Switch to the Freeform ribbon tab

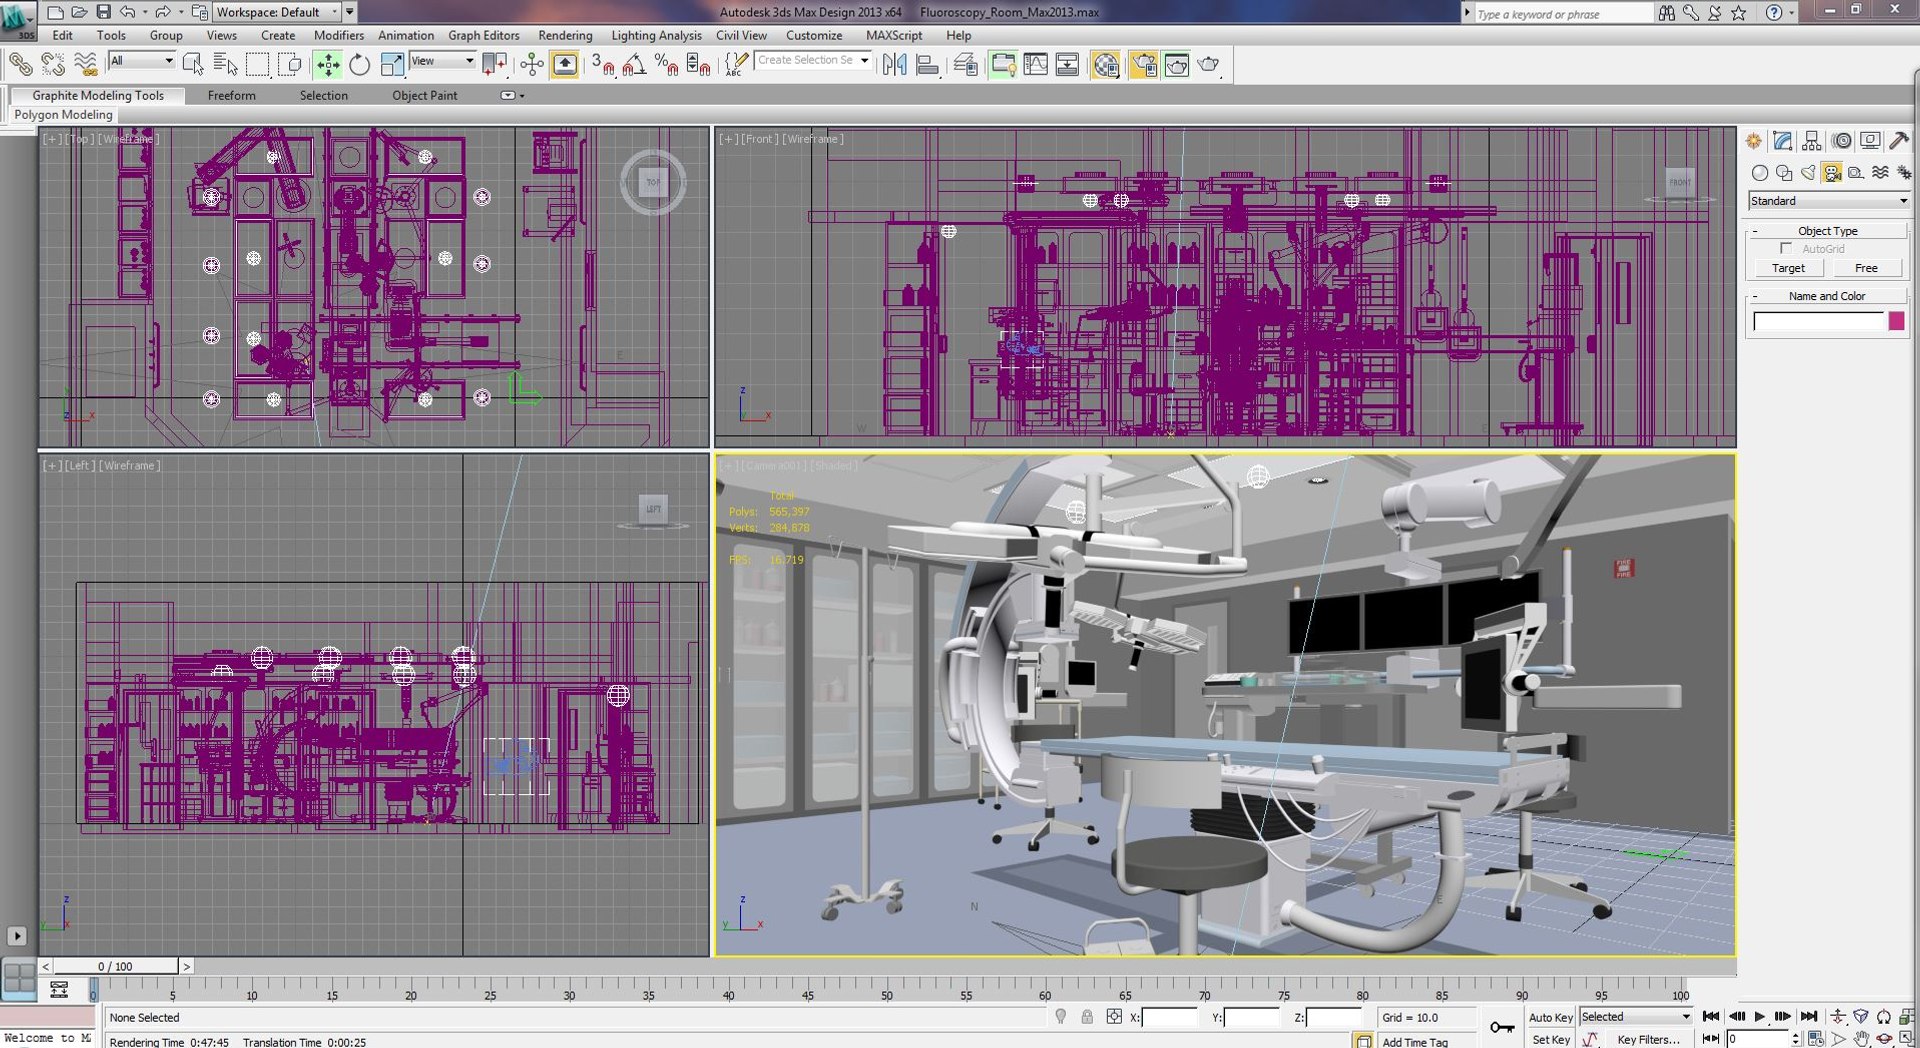point(232,95)
